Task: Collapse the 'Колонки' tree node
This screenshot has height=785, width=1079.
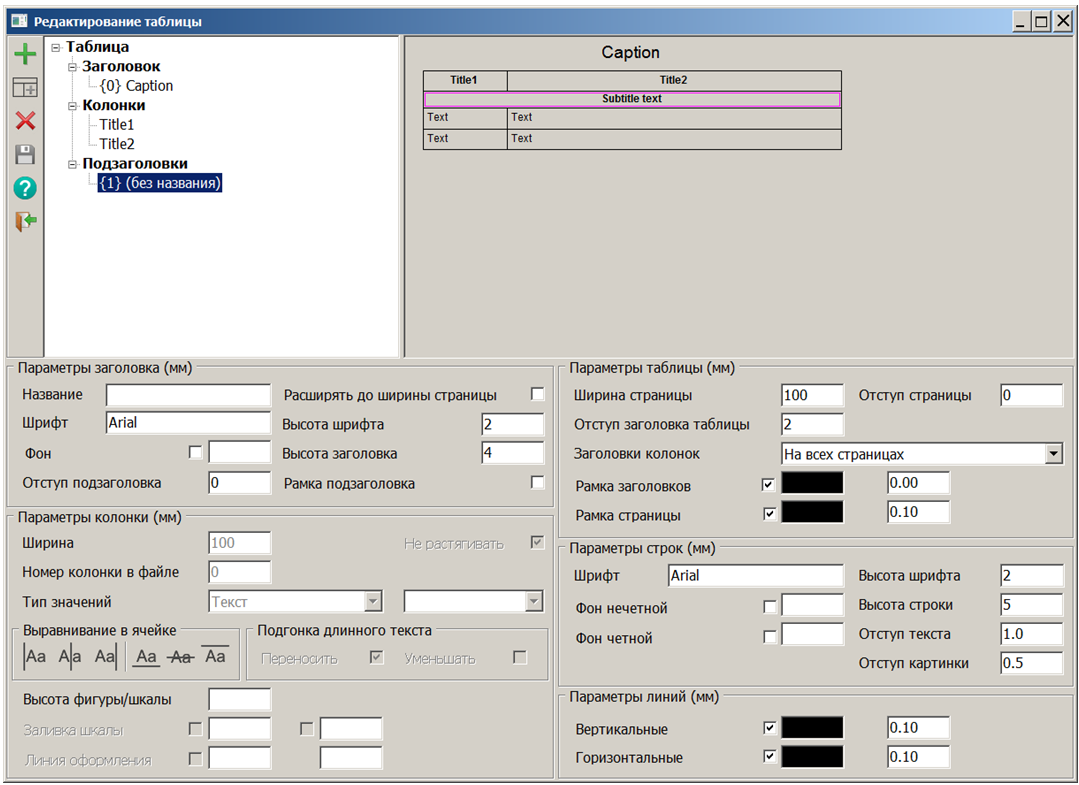Action: 73,105
